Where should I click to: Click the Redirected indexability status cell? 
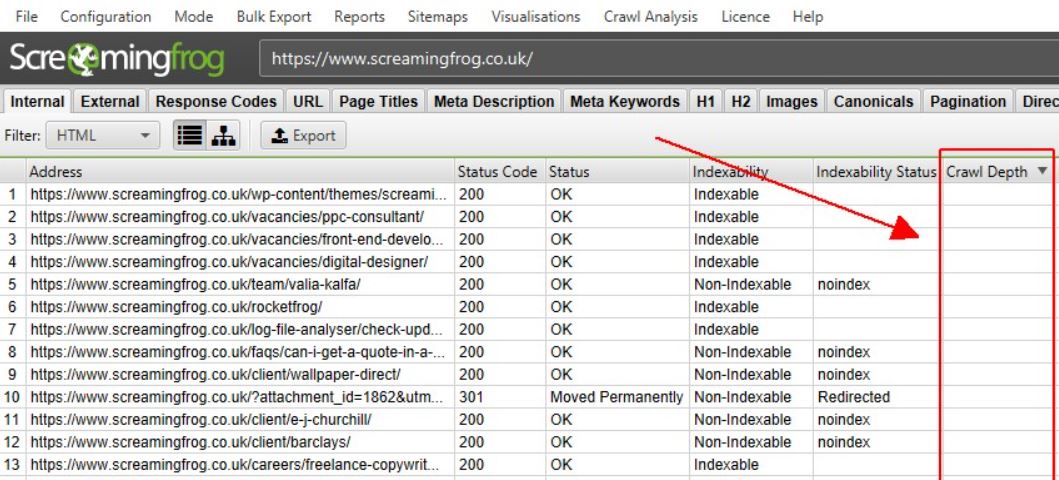tap(876, 397)
